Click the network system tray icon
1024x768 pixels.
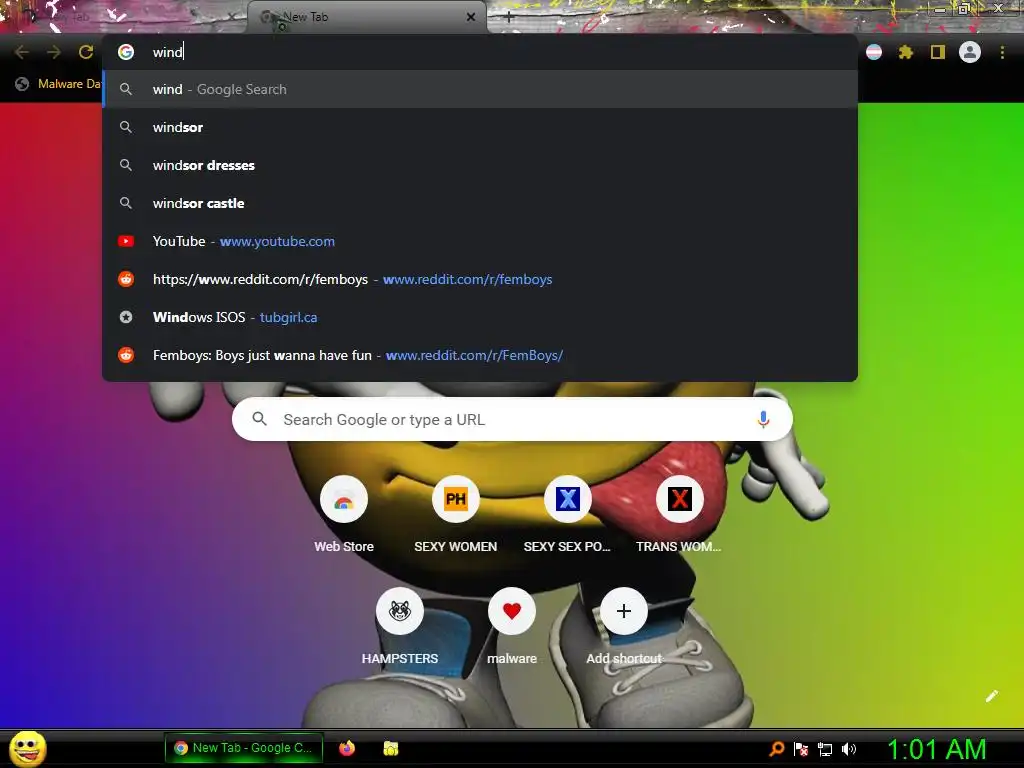point(825,749)
